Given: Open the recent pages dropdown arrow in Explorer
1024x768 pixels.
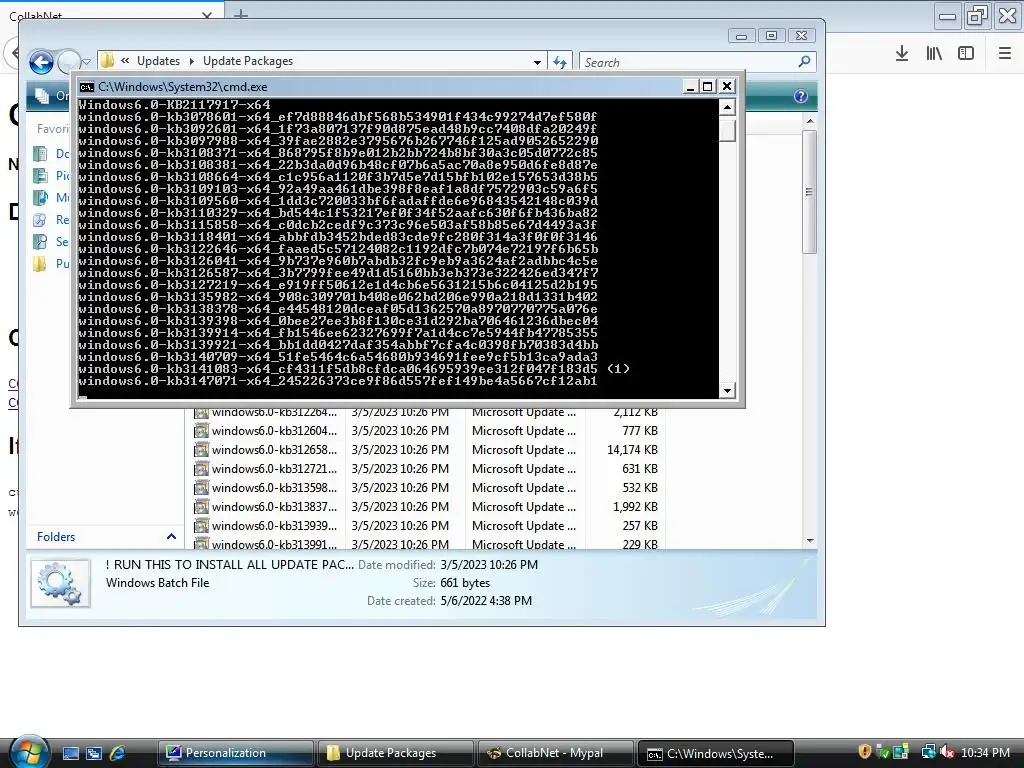Looking at the screenshot, I should point(86,62).
